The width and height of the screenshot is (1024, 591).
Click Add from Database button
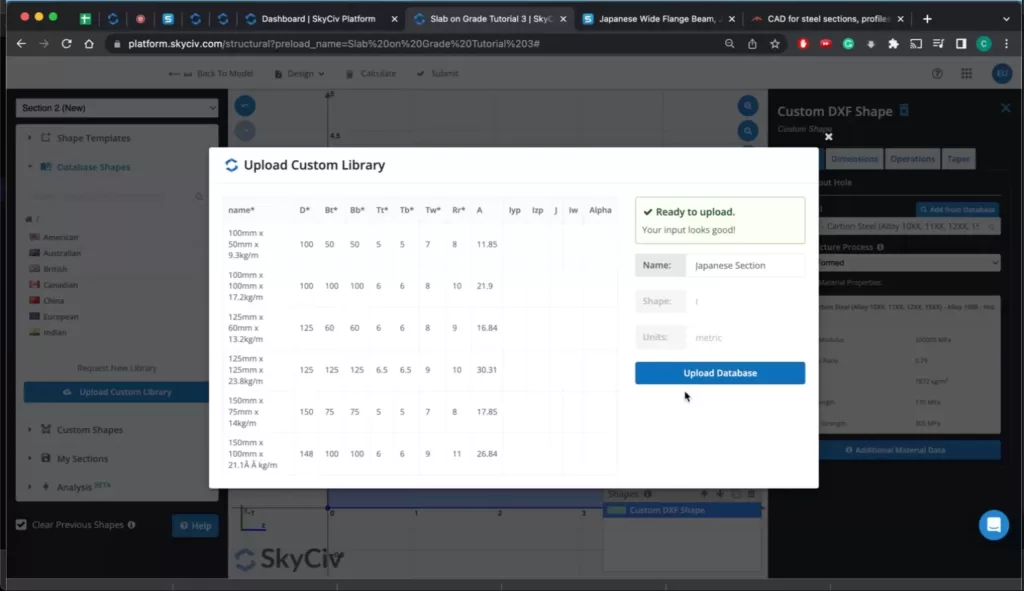click(957, 210)
